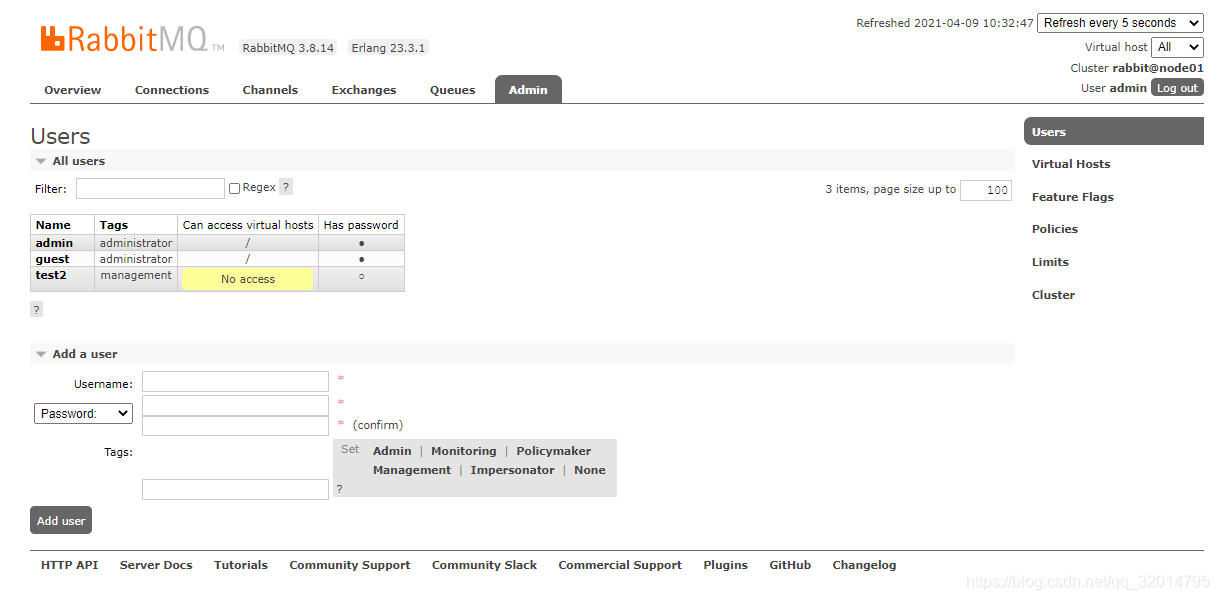1219x600 pixels.
Task: Open the Plugins footer link
Action: click(725, 565)
